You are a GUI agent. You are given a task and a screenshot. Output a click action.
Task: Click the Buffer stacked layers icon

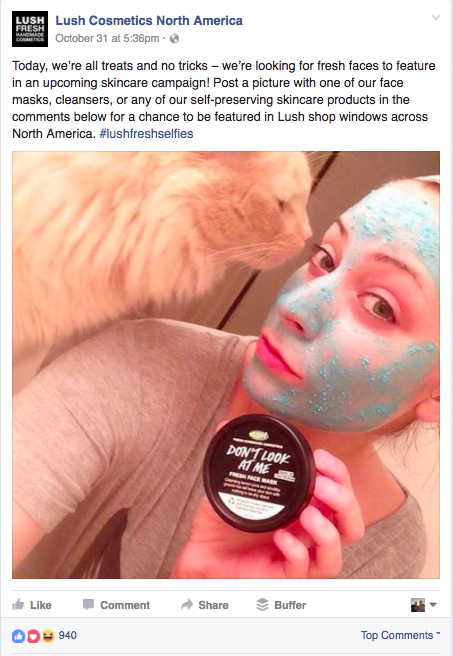(262, 605)
